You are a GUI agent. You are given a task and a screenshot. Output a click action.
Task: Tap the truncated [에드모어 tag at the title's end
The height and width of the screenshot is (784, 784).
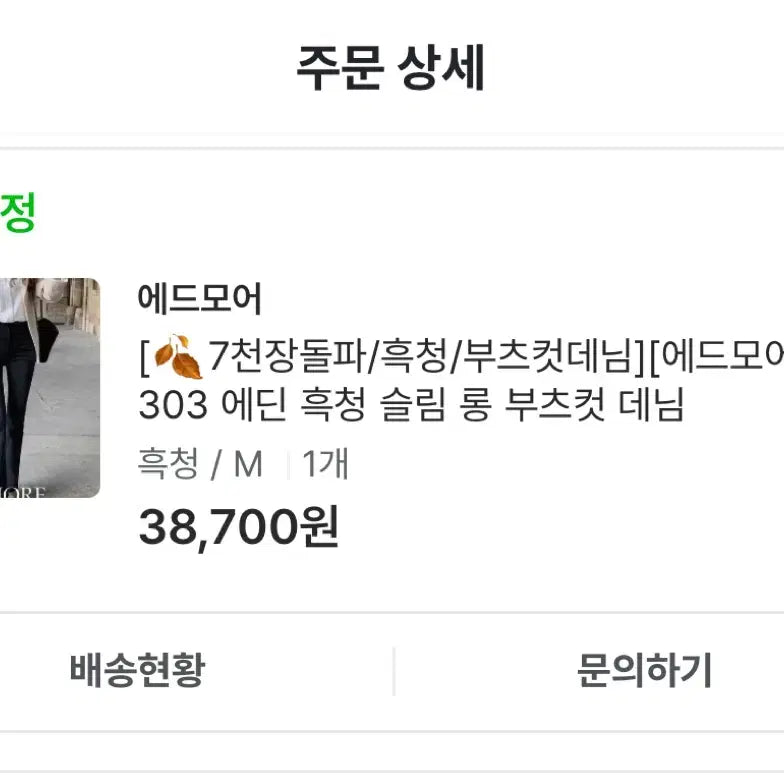[716, 357]
